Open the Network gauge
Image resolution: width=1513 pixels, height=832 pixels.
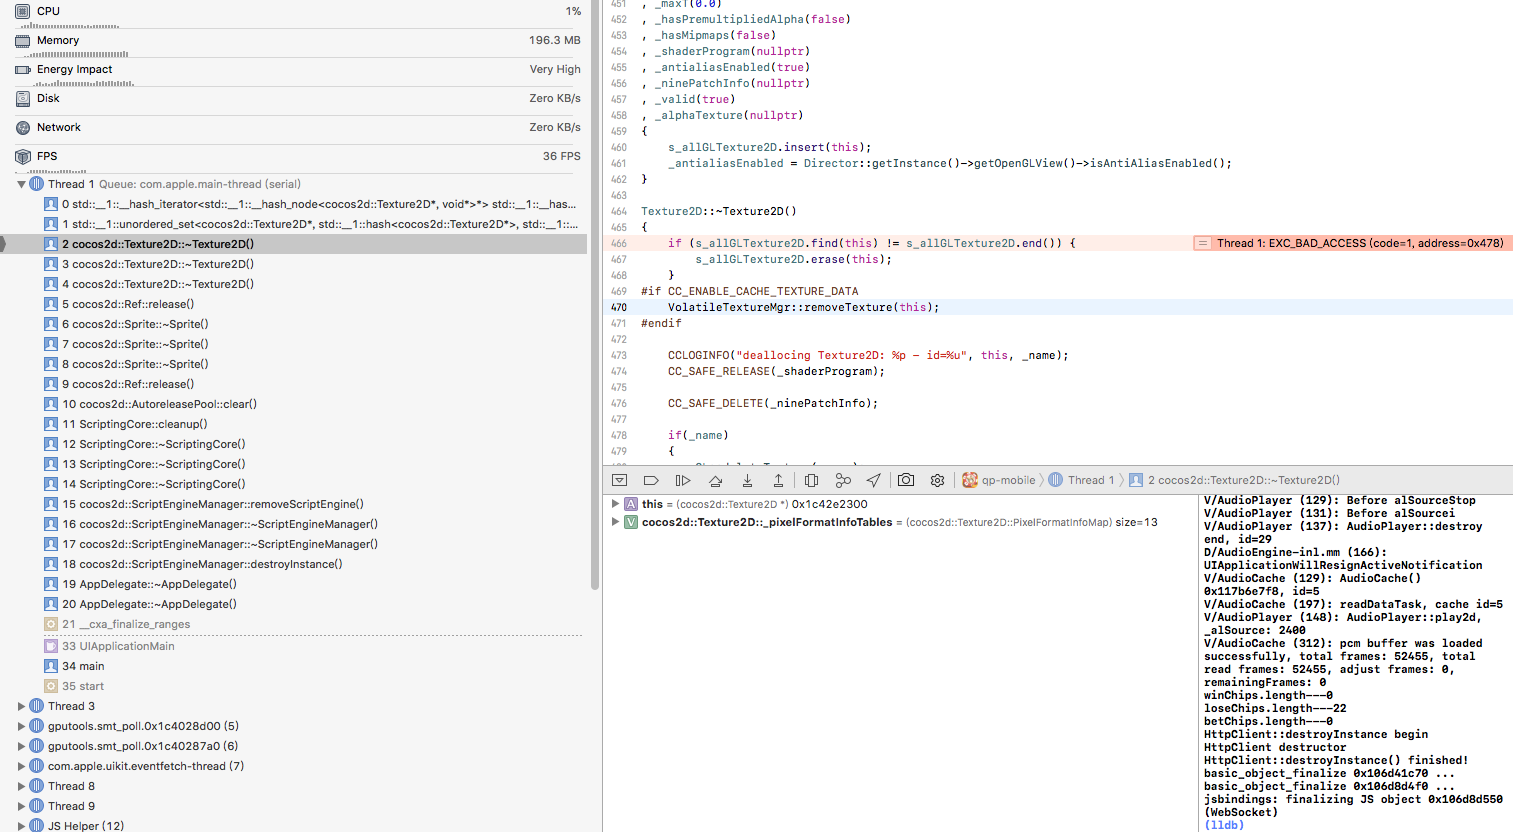pyautogui.click(x=298, y=128)
